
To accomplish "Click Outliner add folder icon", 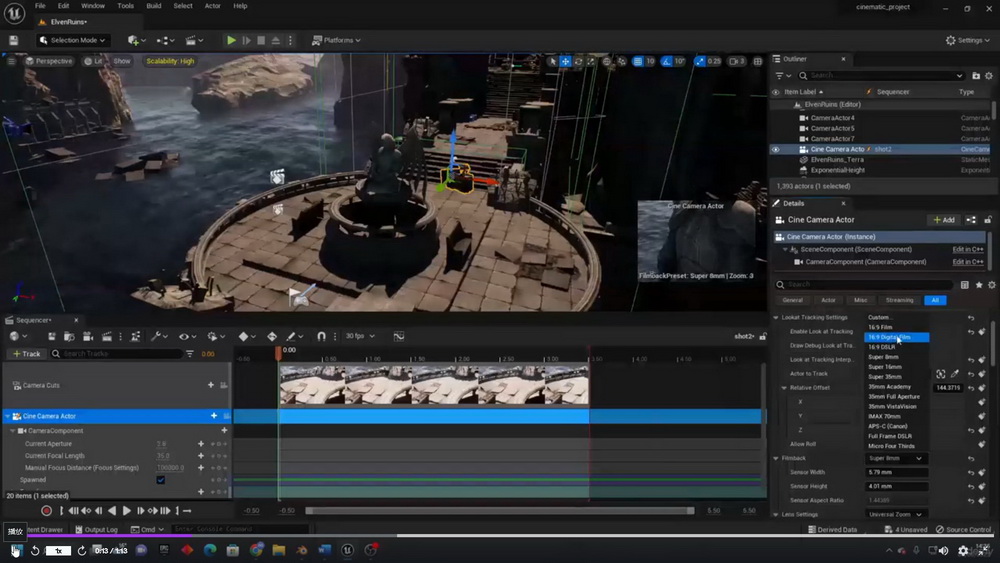I will click(976, 75).
